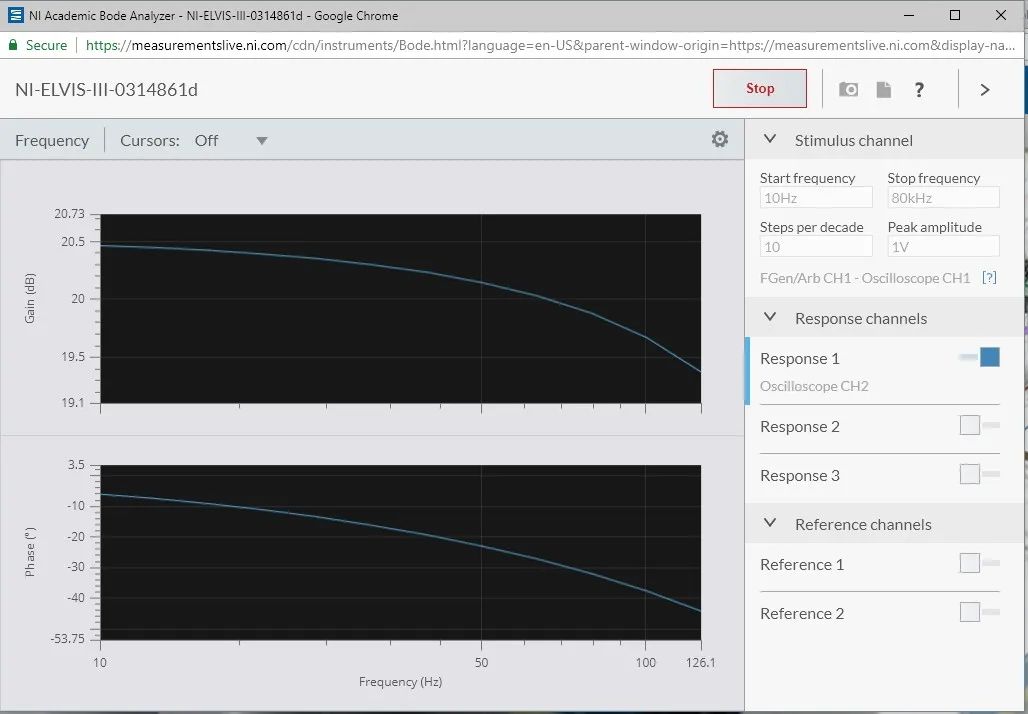Image resolution: width=1028 pixels, height=714 pixels.
Task: Click the [?] help link for wiring
Action: coord(989,277)
